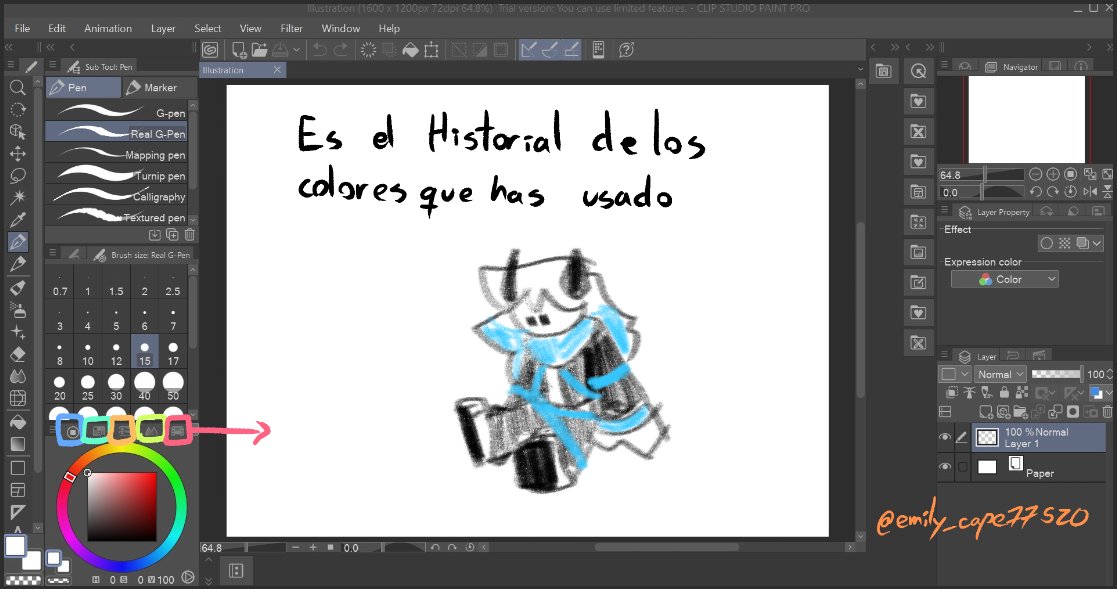1117x589 pixels.
Task: Hide Layer 1 using eye icon
Action: [x=945, y=437]
